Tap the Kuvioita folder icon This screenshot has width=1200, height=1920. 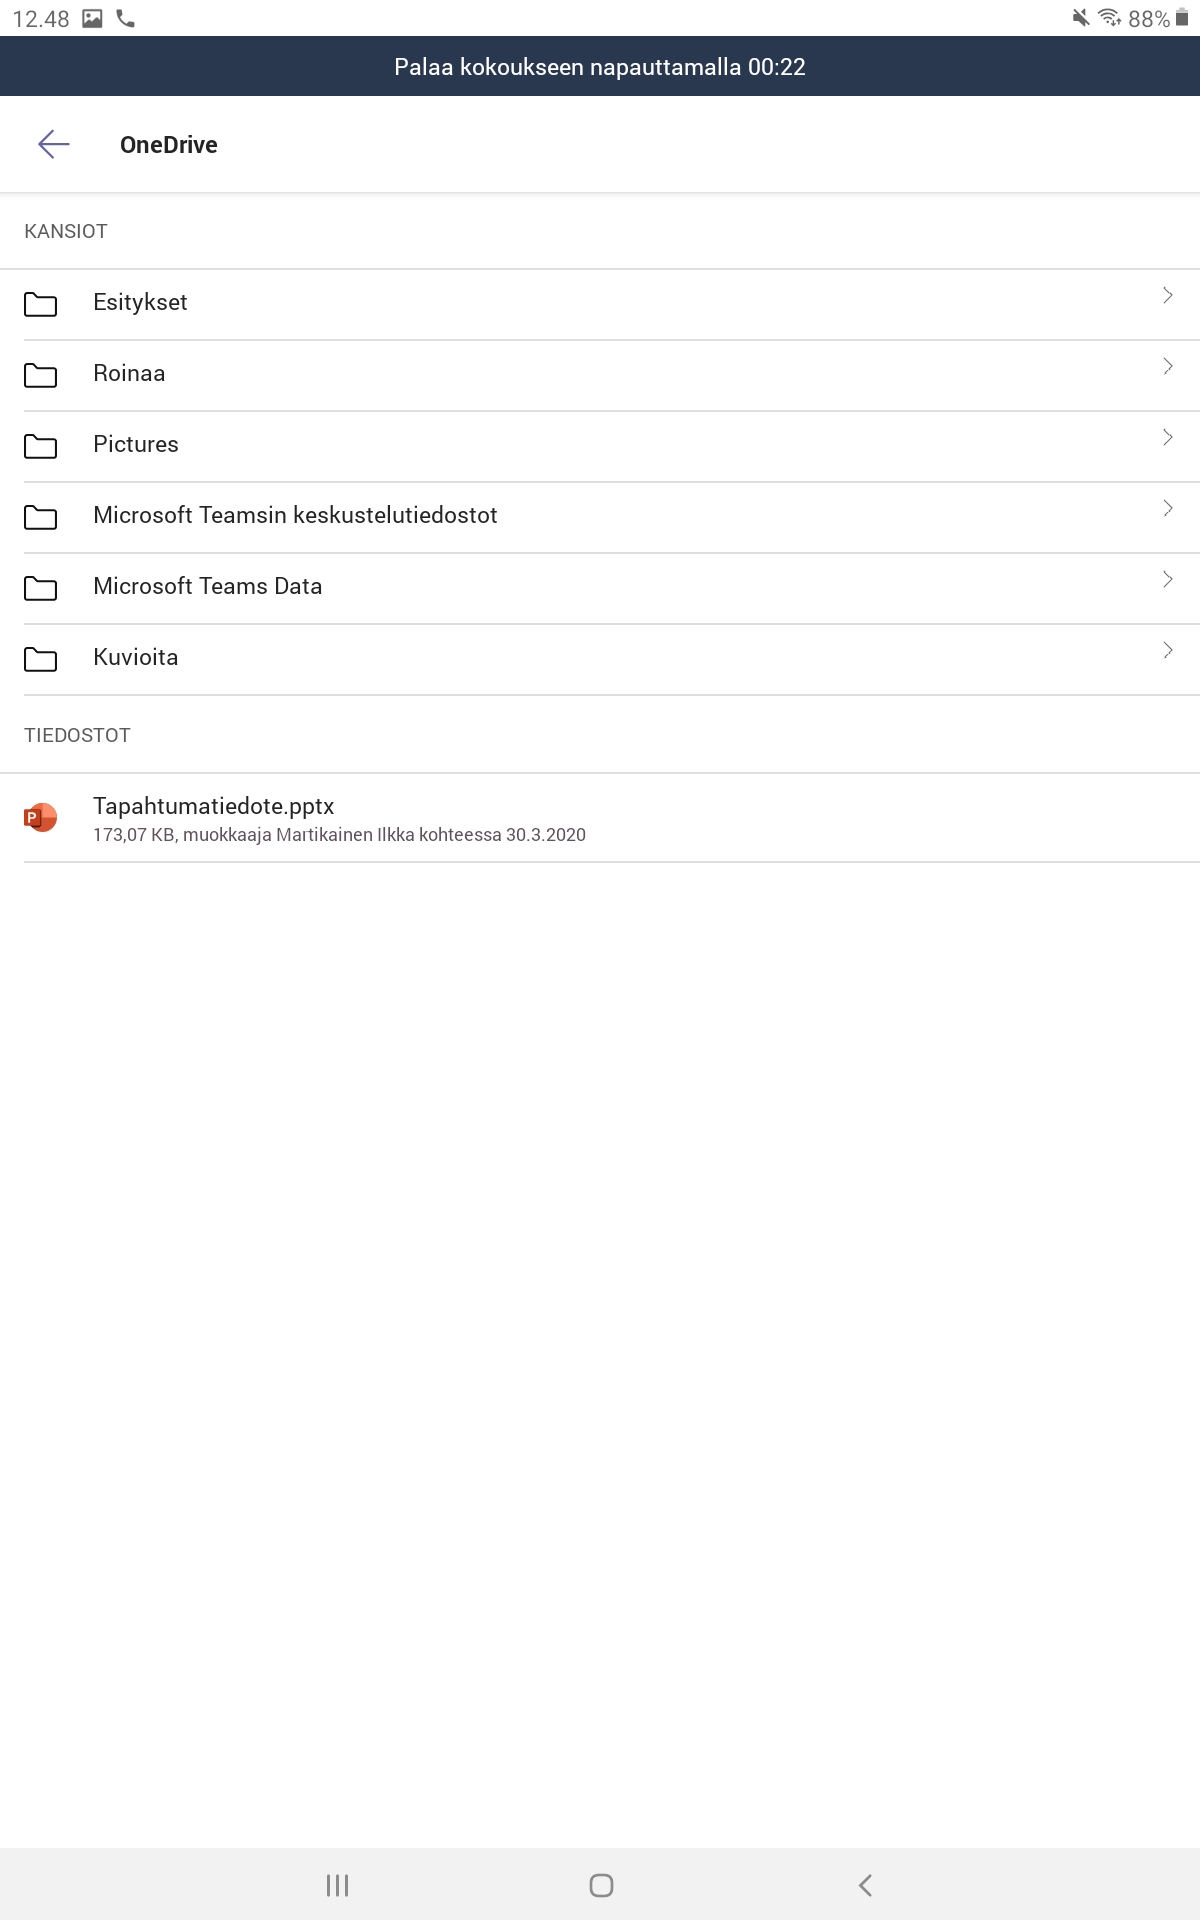pos(40,659)
